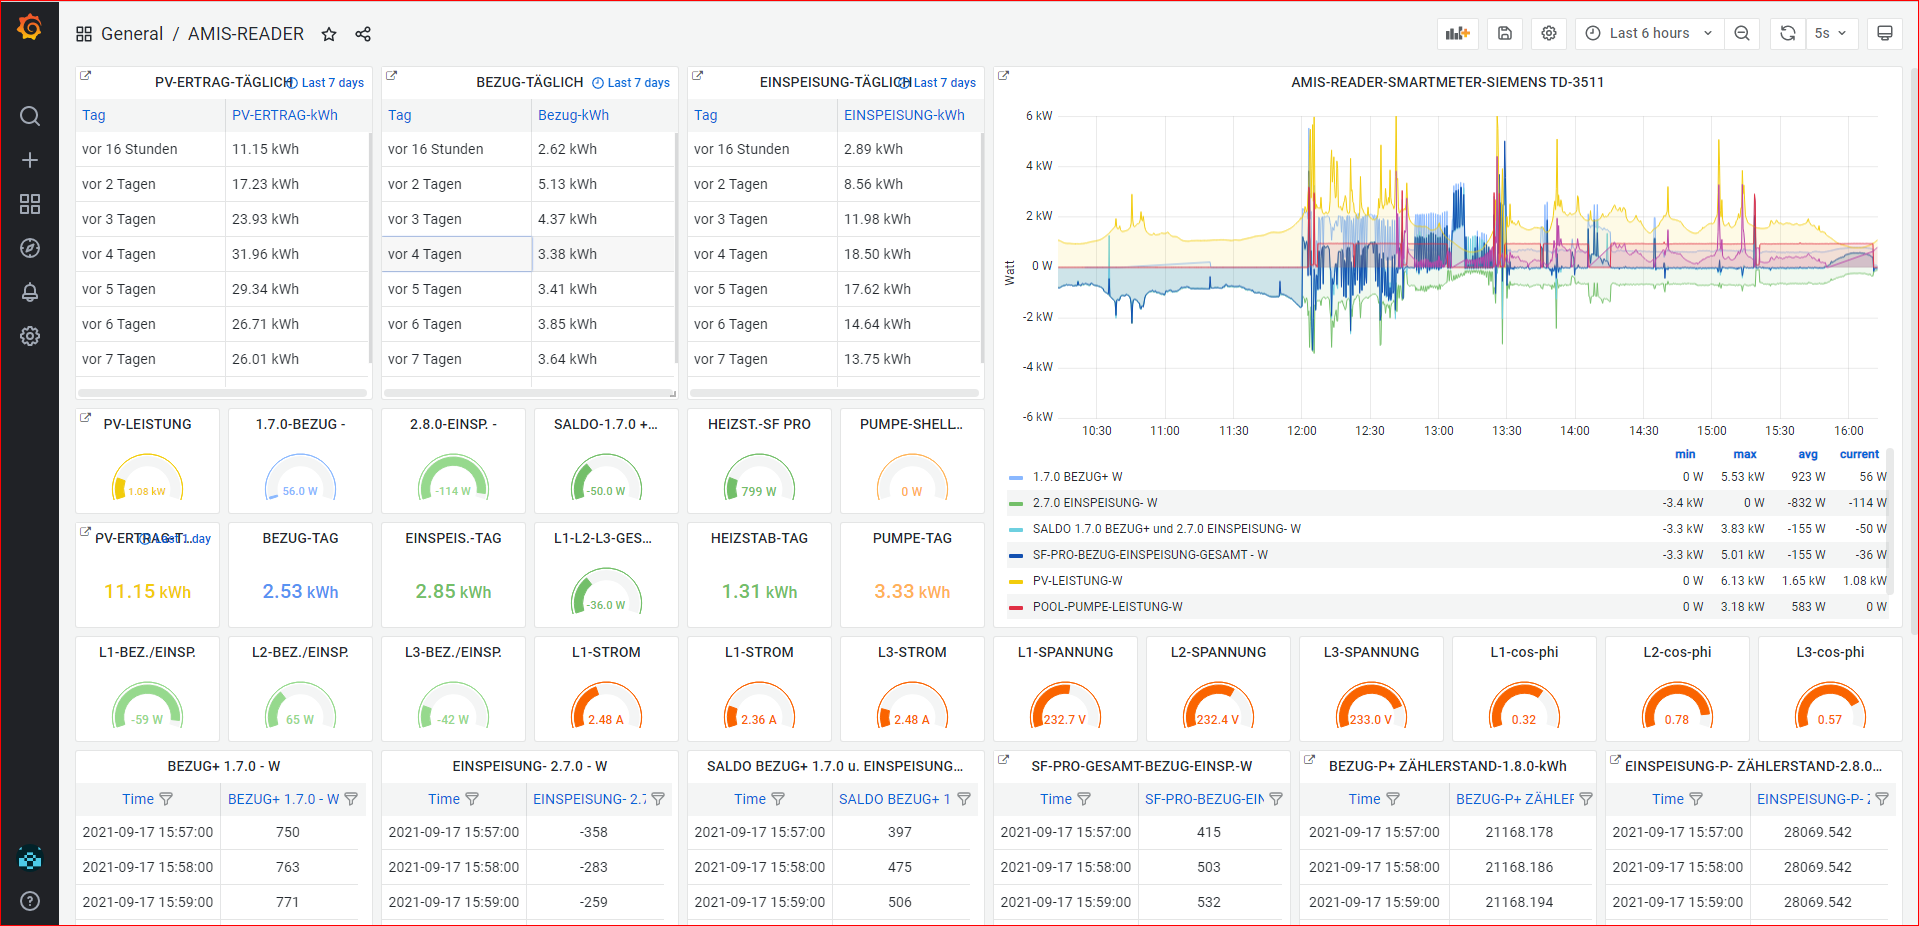Open the Explore compass icon
The image size is (1919, 926).
pyautogui.click(x=30, y=248)
